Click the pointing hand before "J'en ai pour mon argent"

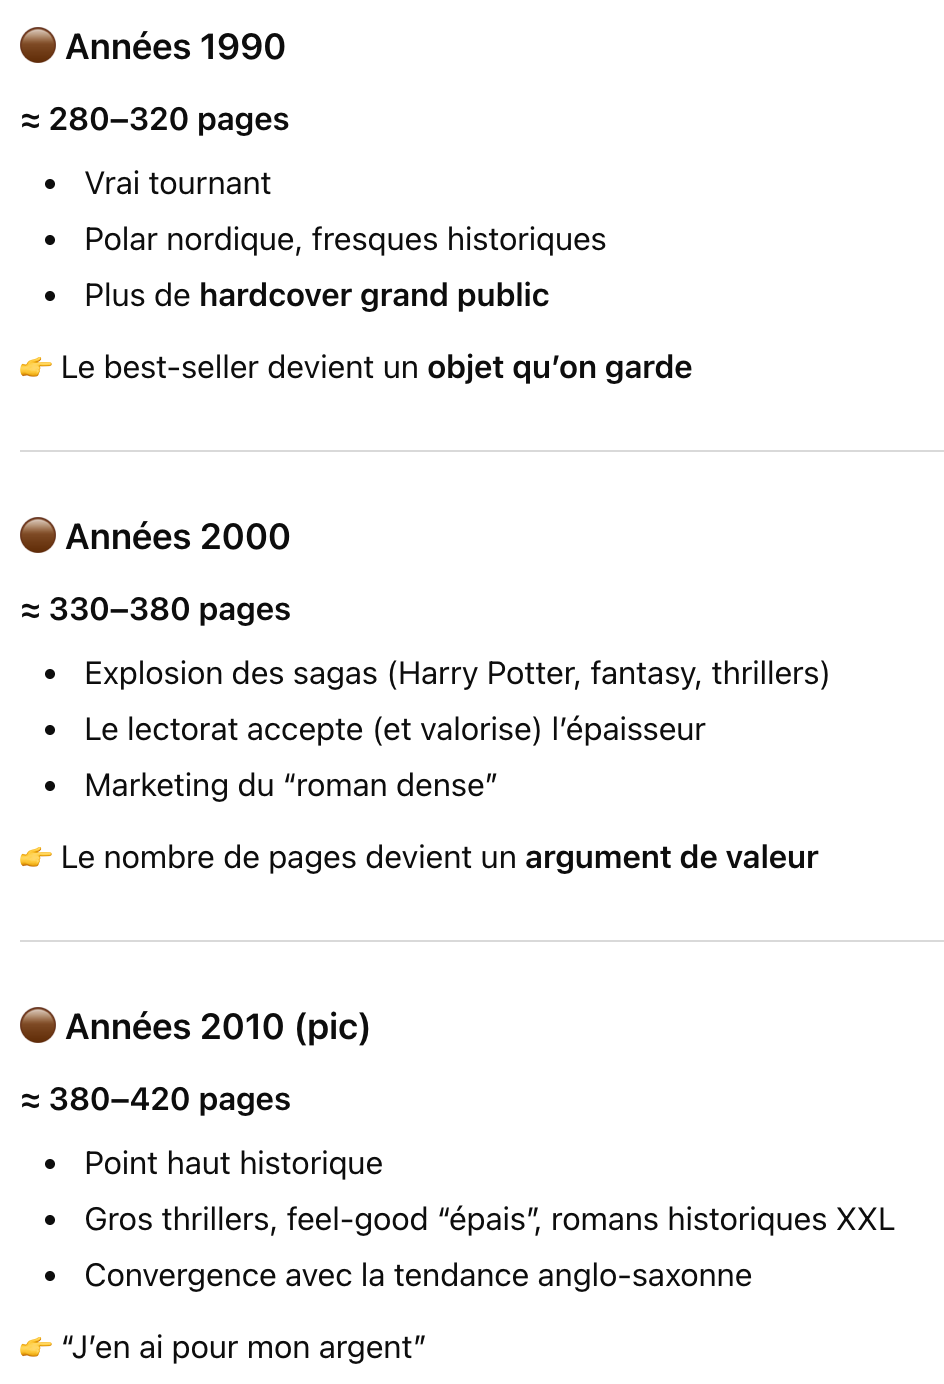(x=36, y=1348)
